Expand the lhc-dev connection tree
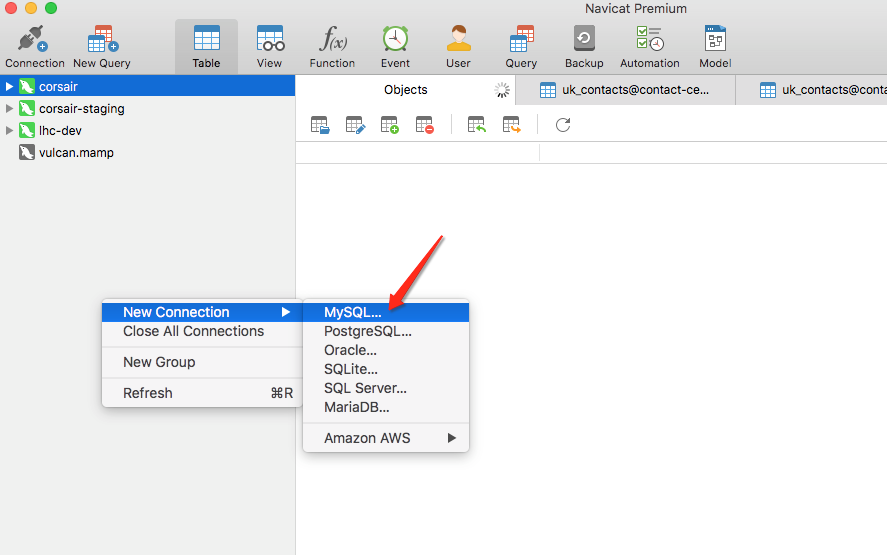Viewport: 887px width, 555px height. 9,131
